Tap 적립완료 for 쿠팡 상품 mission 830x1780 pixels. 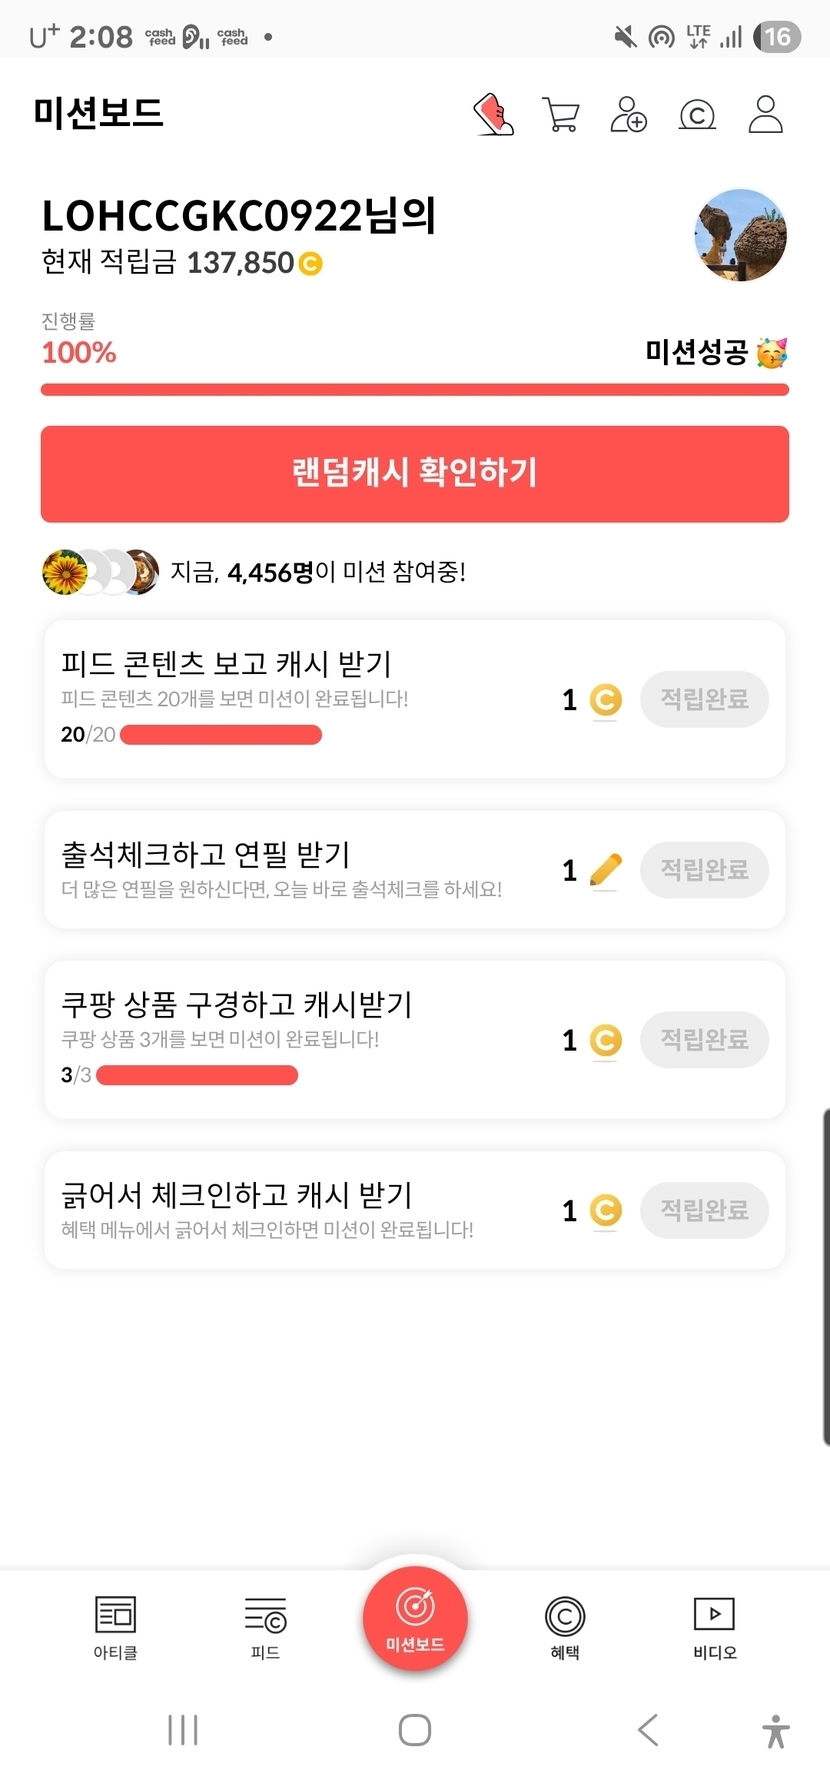click(704, 1039)
